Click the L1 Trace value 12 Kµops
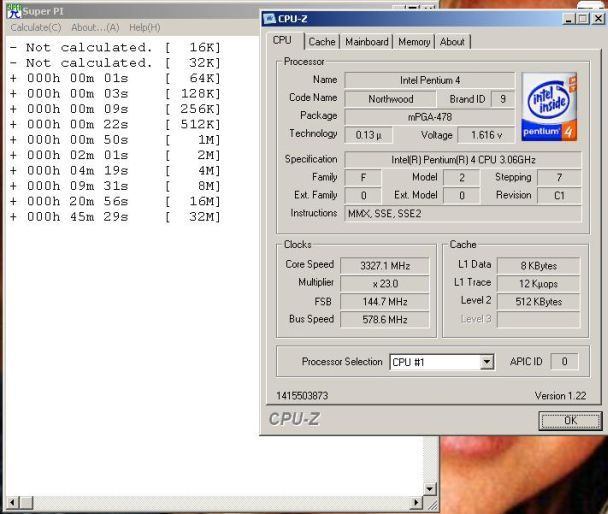The width and height of the screenshot is (608, 514). 538,283
